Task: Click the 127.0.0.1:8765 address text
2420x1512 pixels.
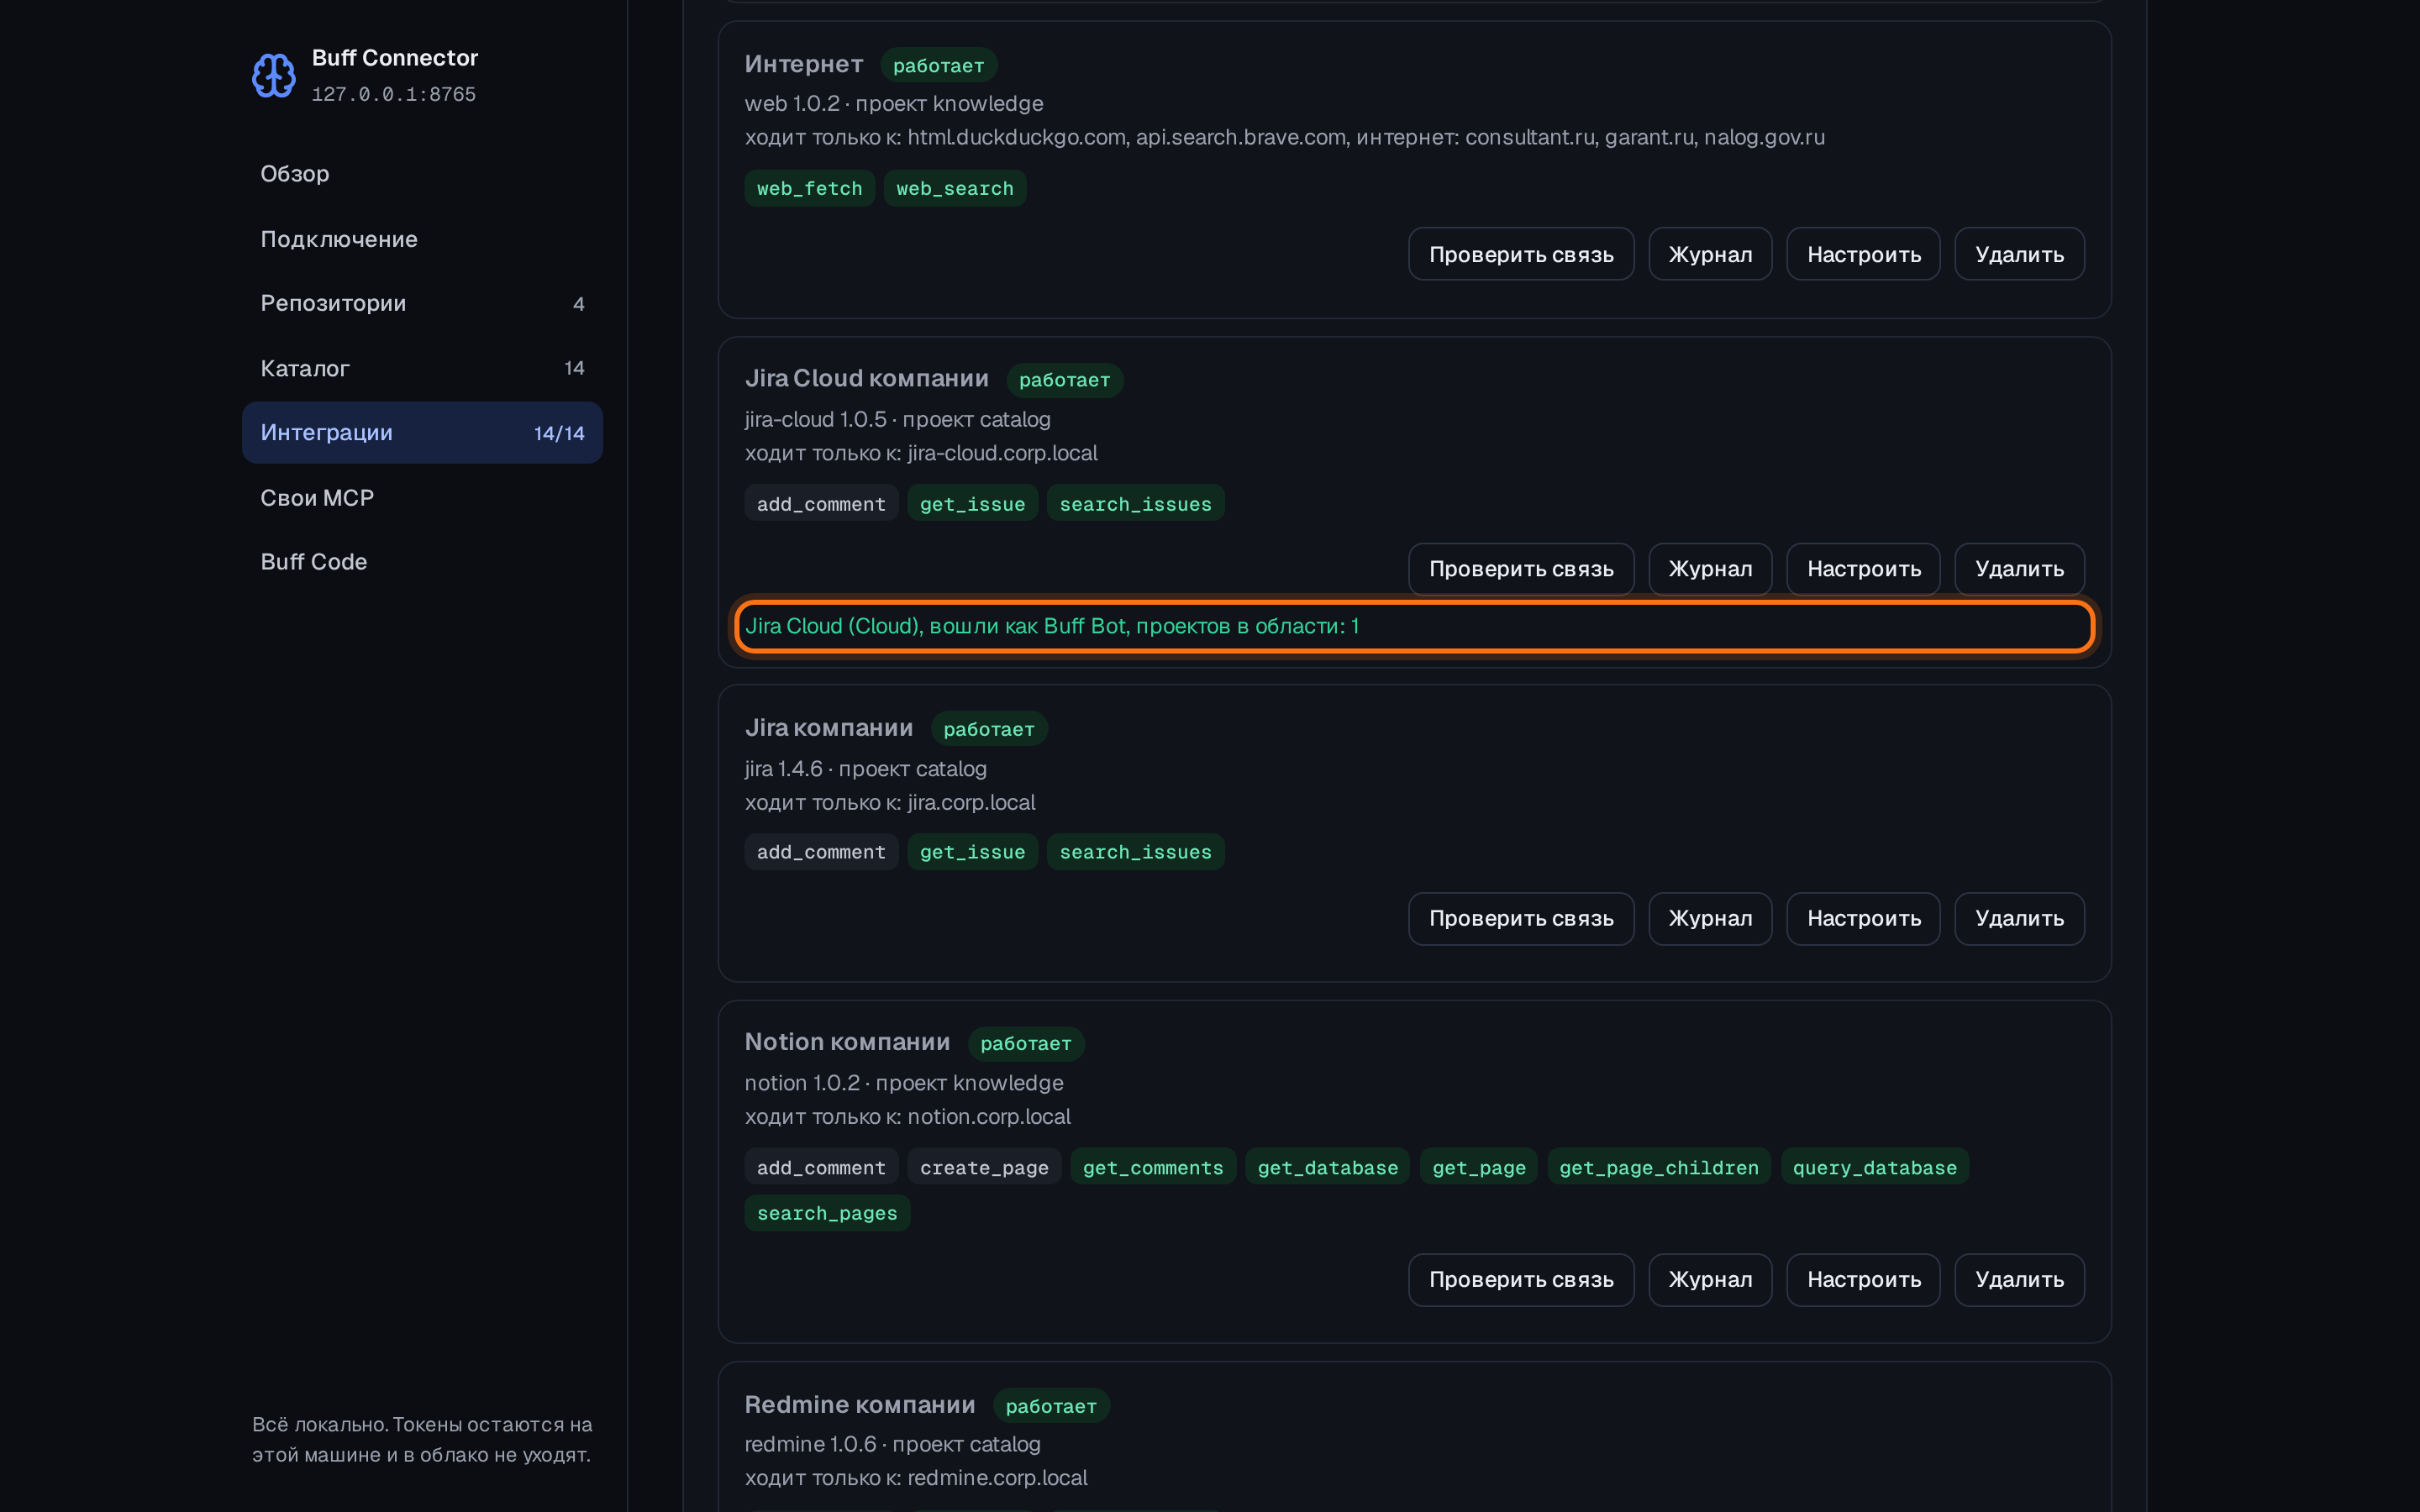Action: pyautogui.click(x=393, y=94)
